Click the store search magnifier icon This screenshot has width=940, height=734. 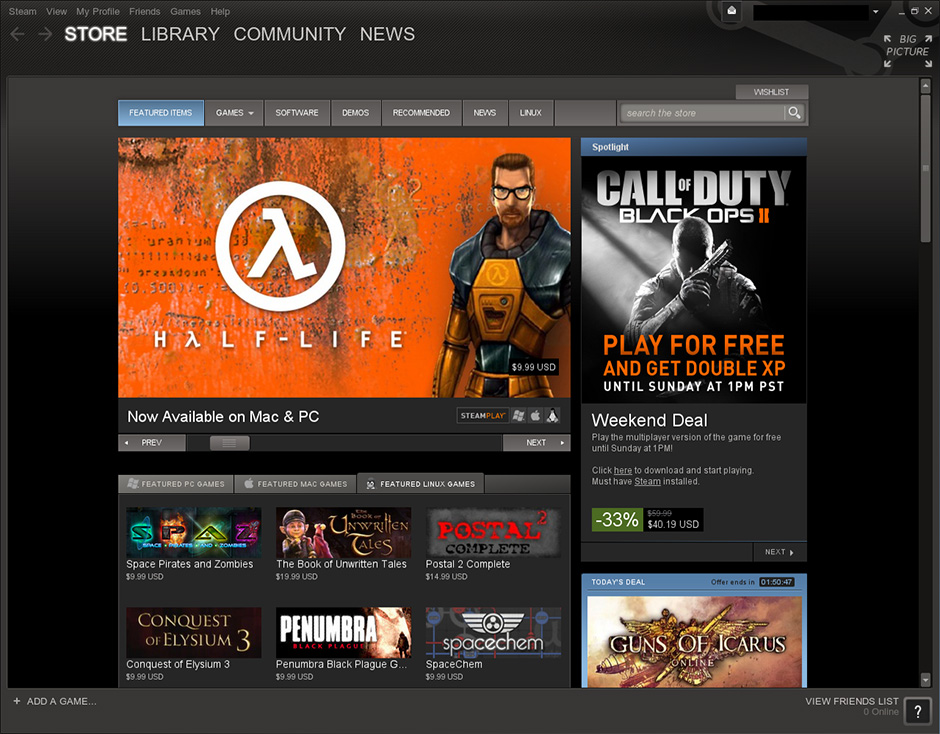795,113
